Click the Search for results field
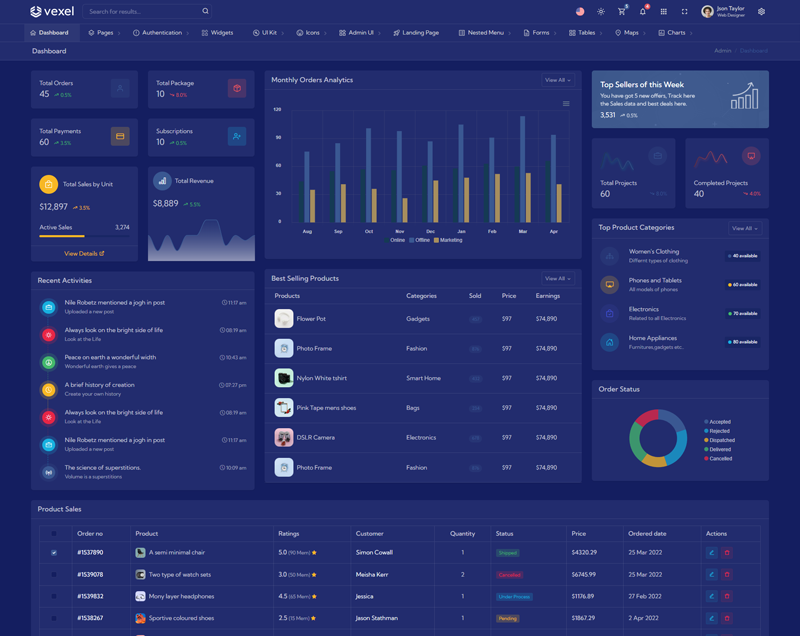This screenshot has height=636, width=800. 143,12
